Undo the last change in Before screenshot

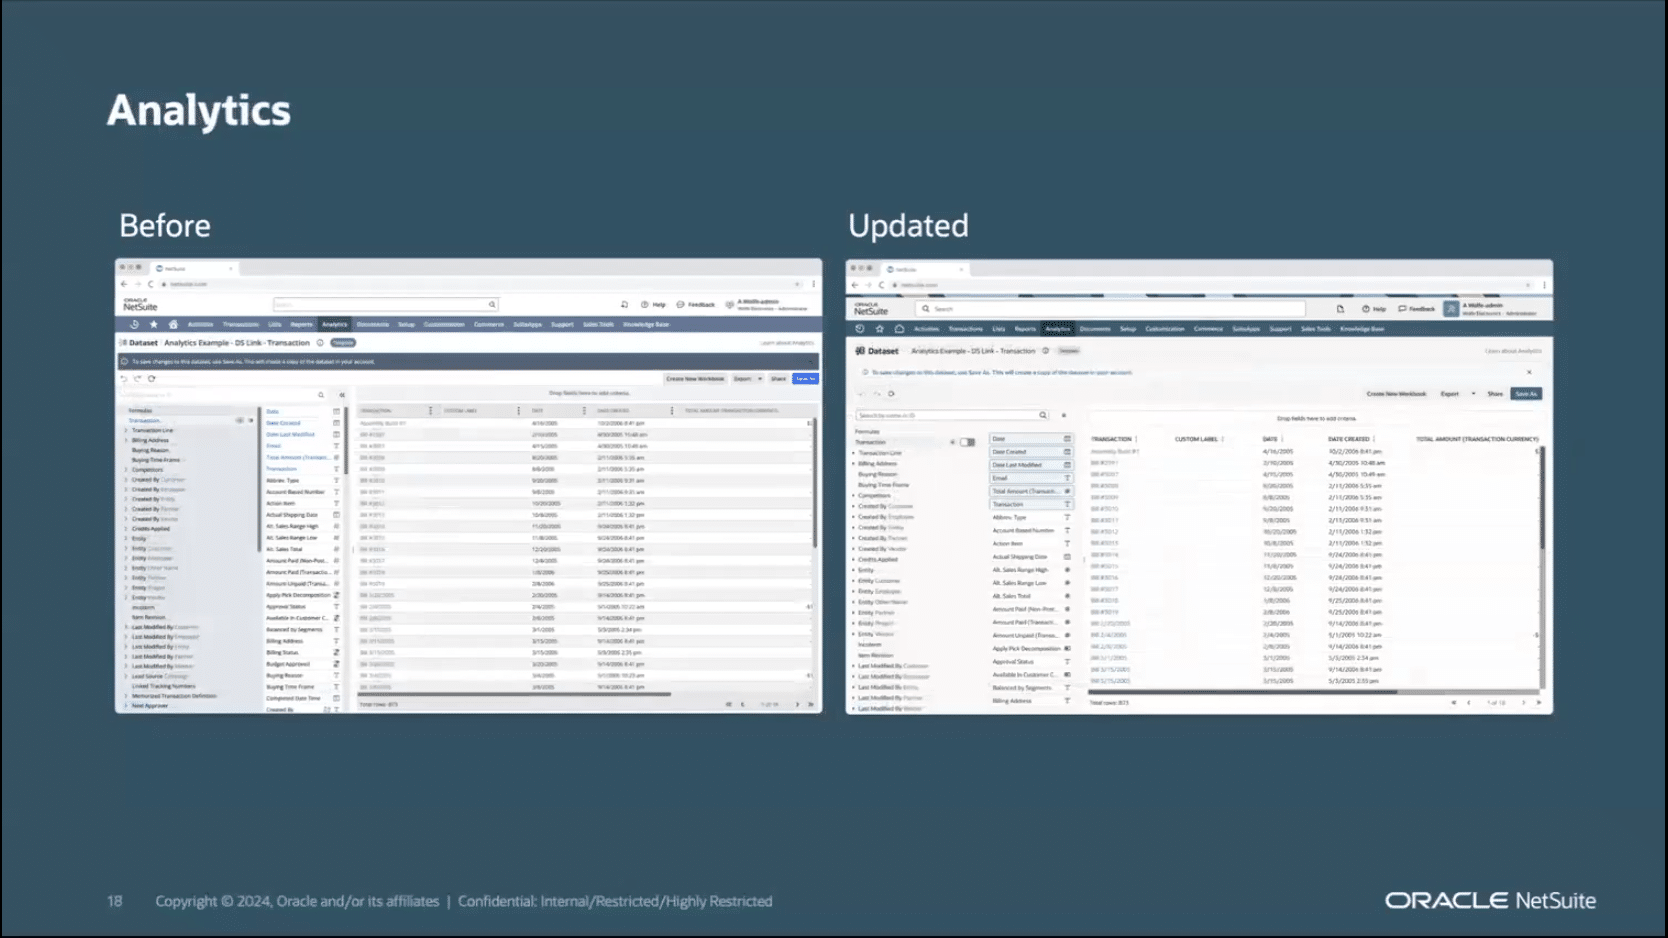(124, 379)
